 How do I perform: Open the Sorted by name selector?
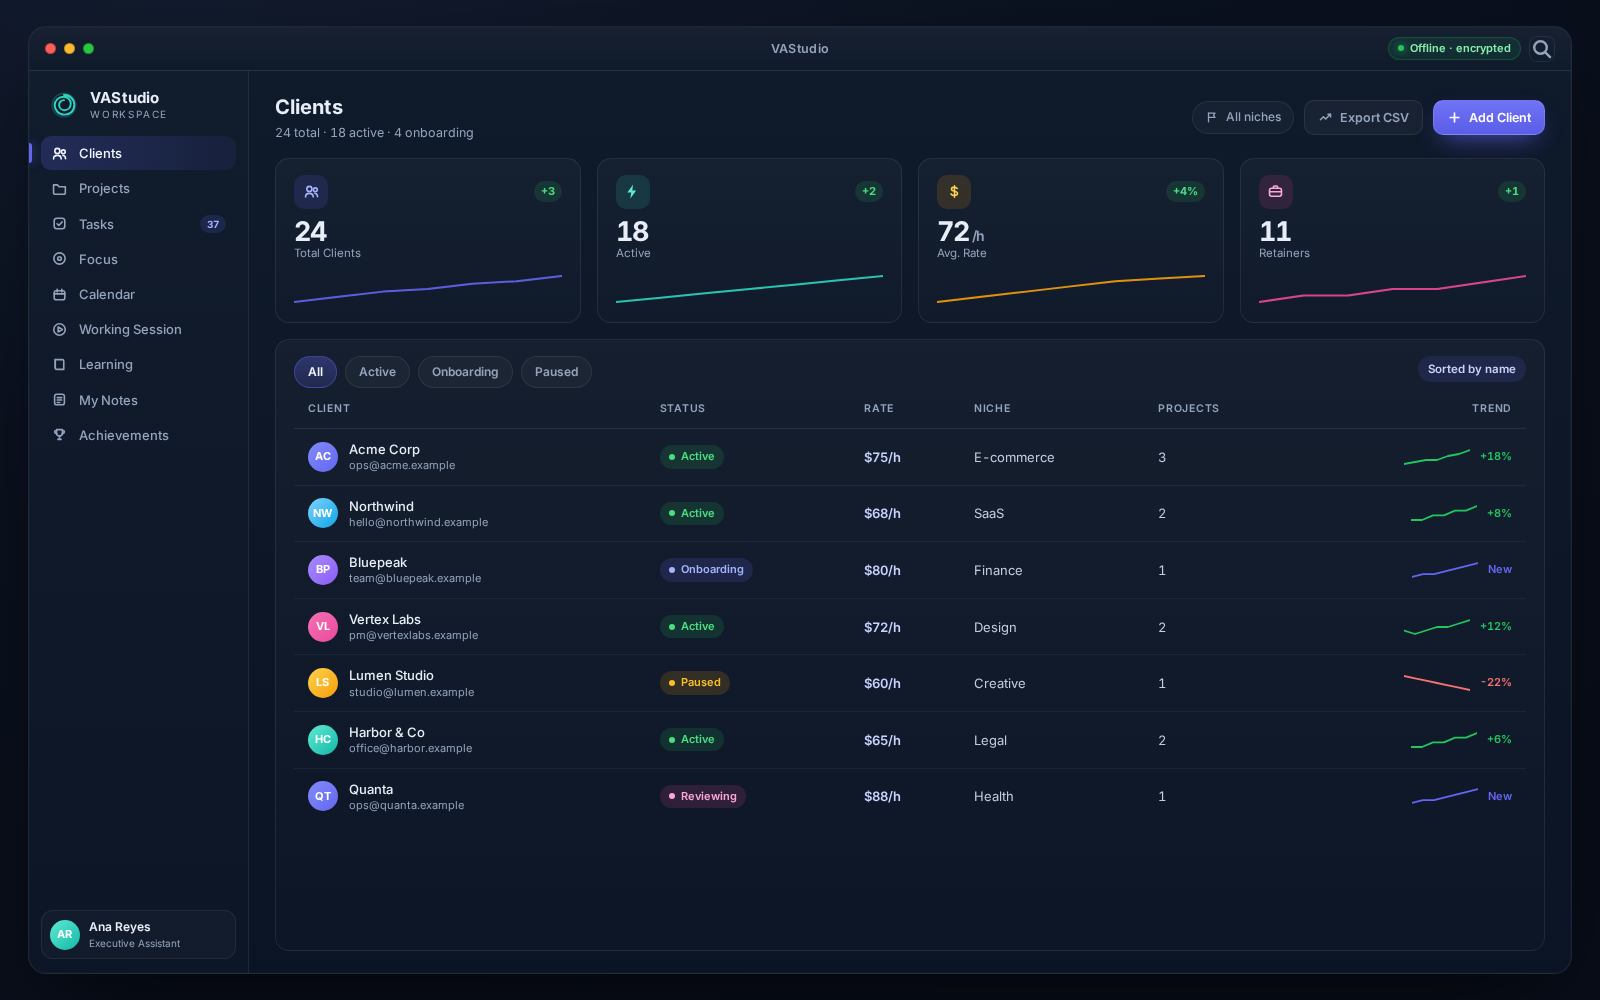coord(1471,369)
